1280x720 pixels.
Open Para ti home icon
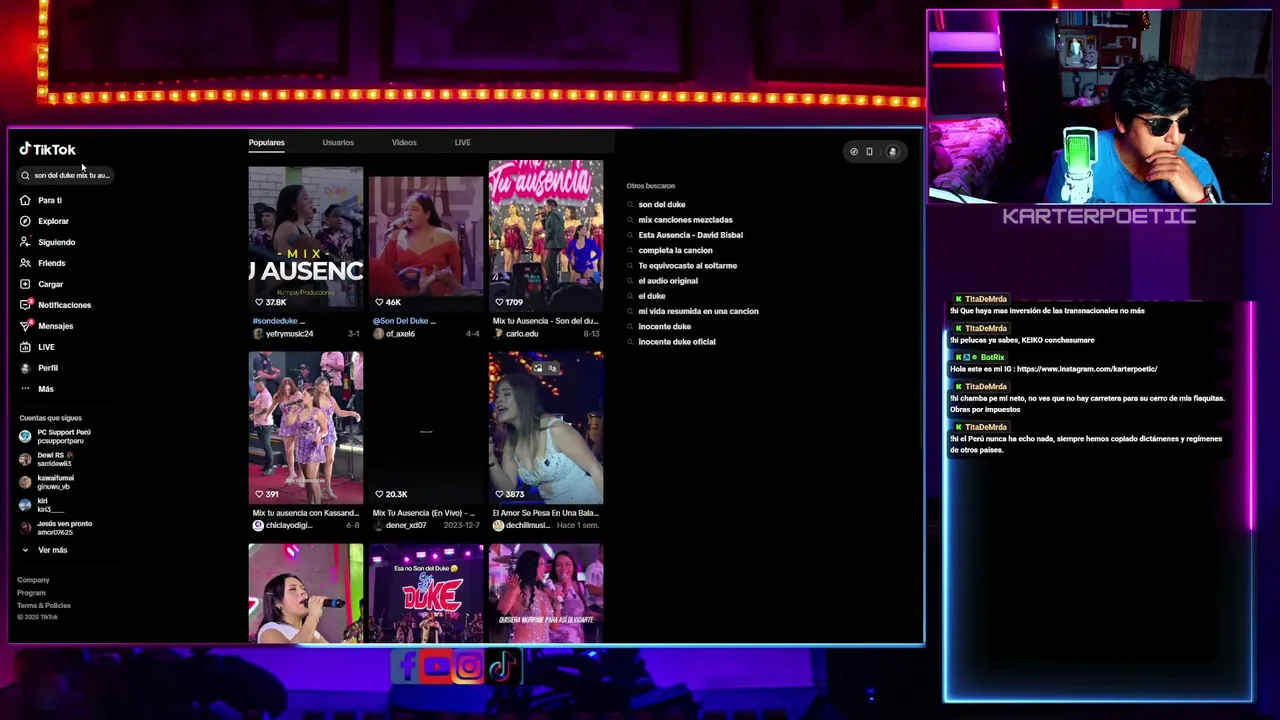point(25,200)
